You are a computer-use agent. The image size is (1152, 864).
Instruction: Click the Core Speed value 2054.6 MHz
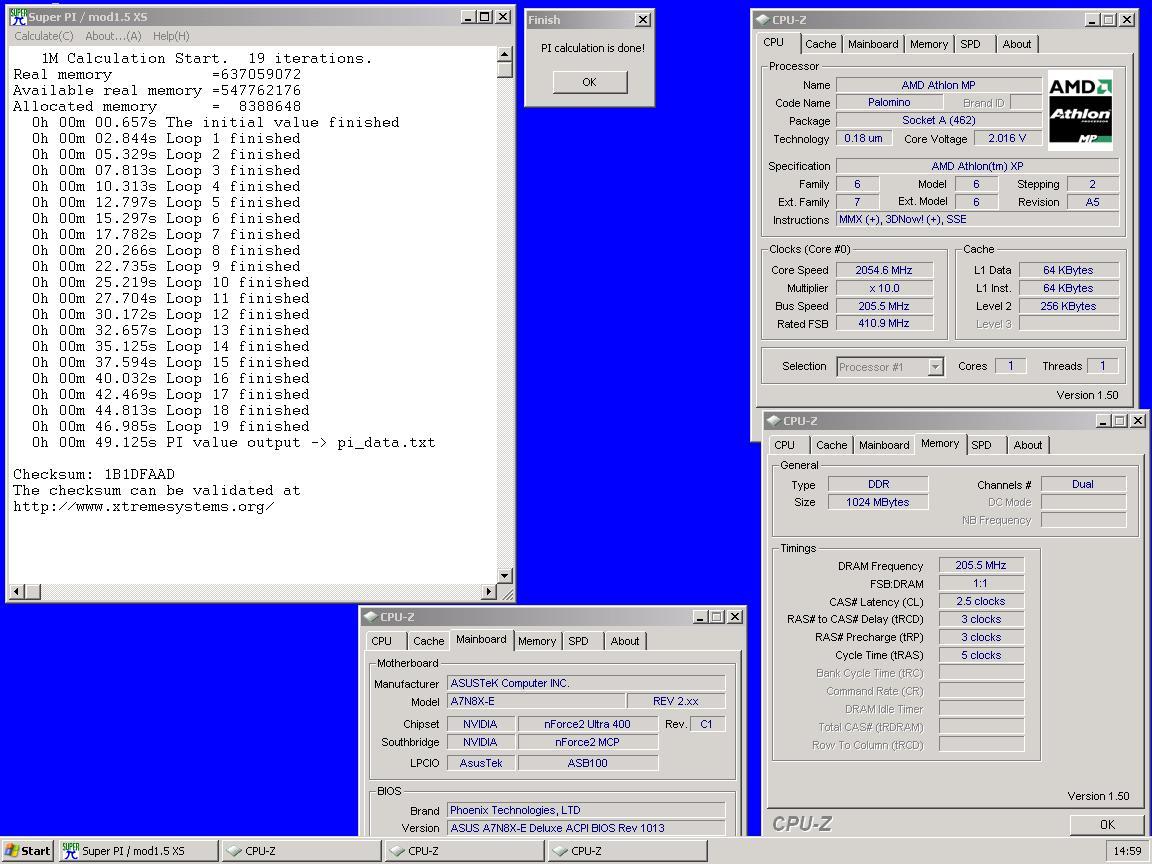[x=884, y=270]
